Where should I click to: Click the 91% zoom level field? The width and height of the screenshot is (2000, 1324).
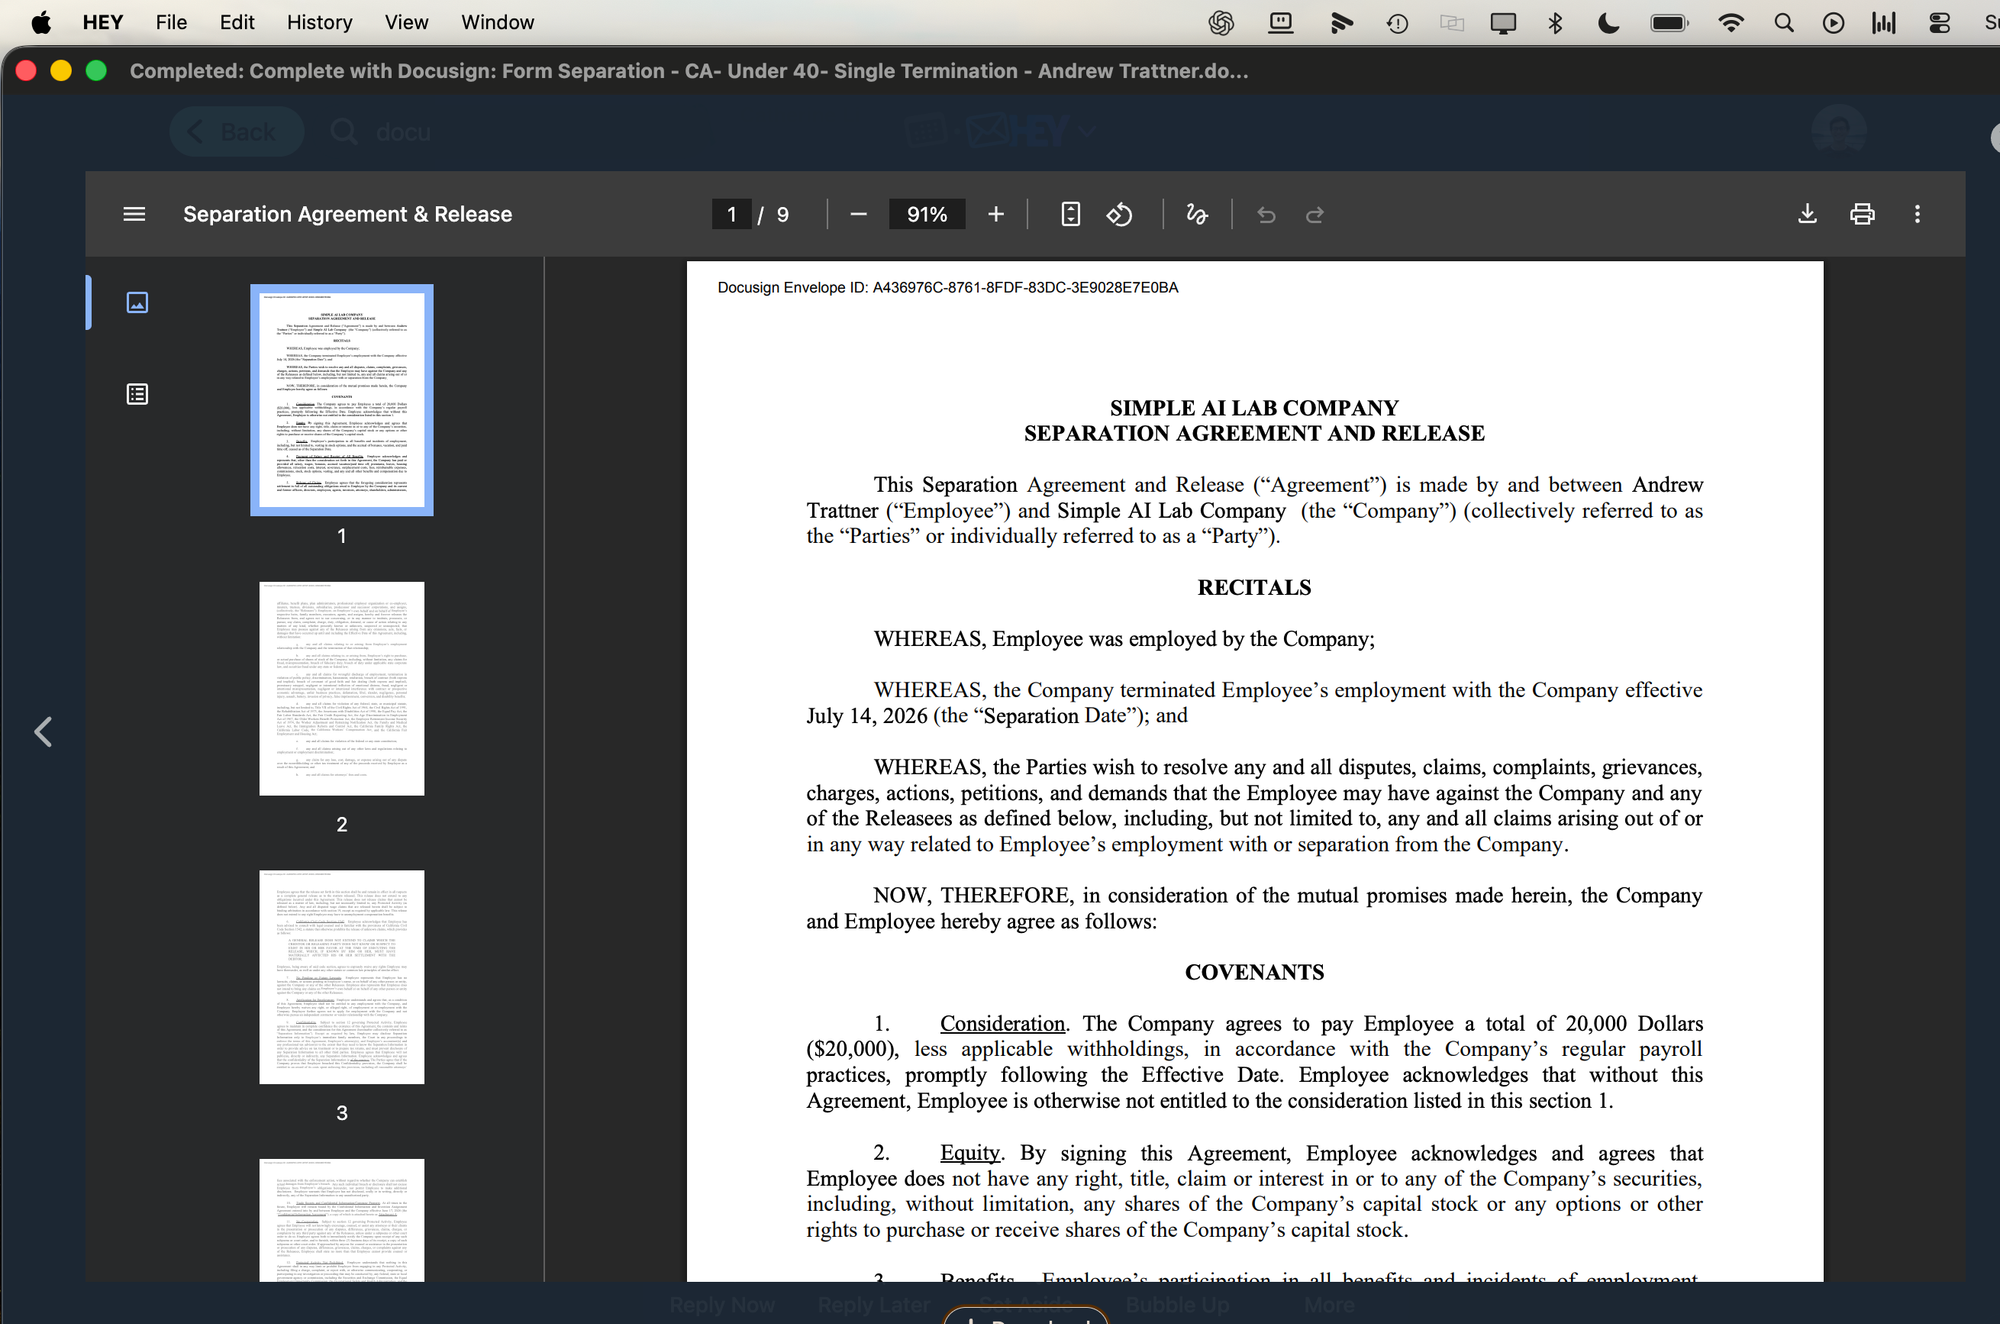pos(927,214)
